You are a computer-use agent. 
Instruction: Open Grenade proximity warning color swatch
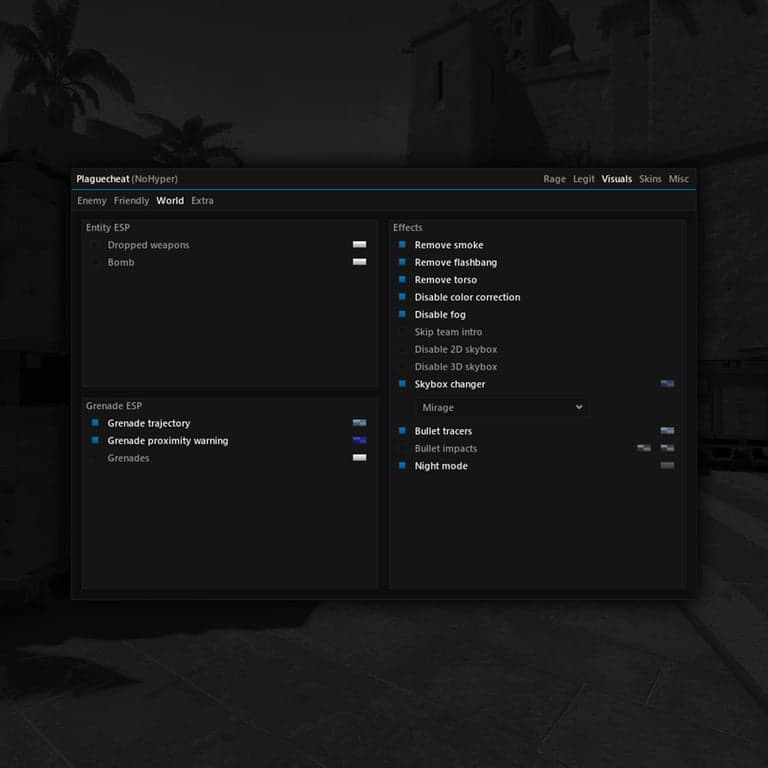(x=359, y=440)
